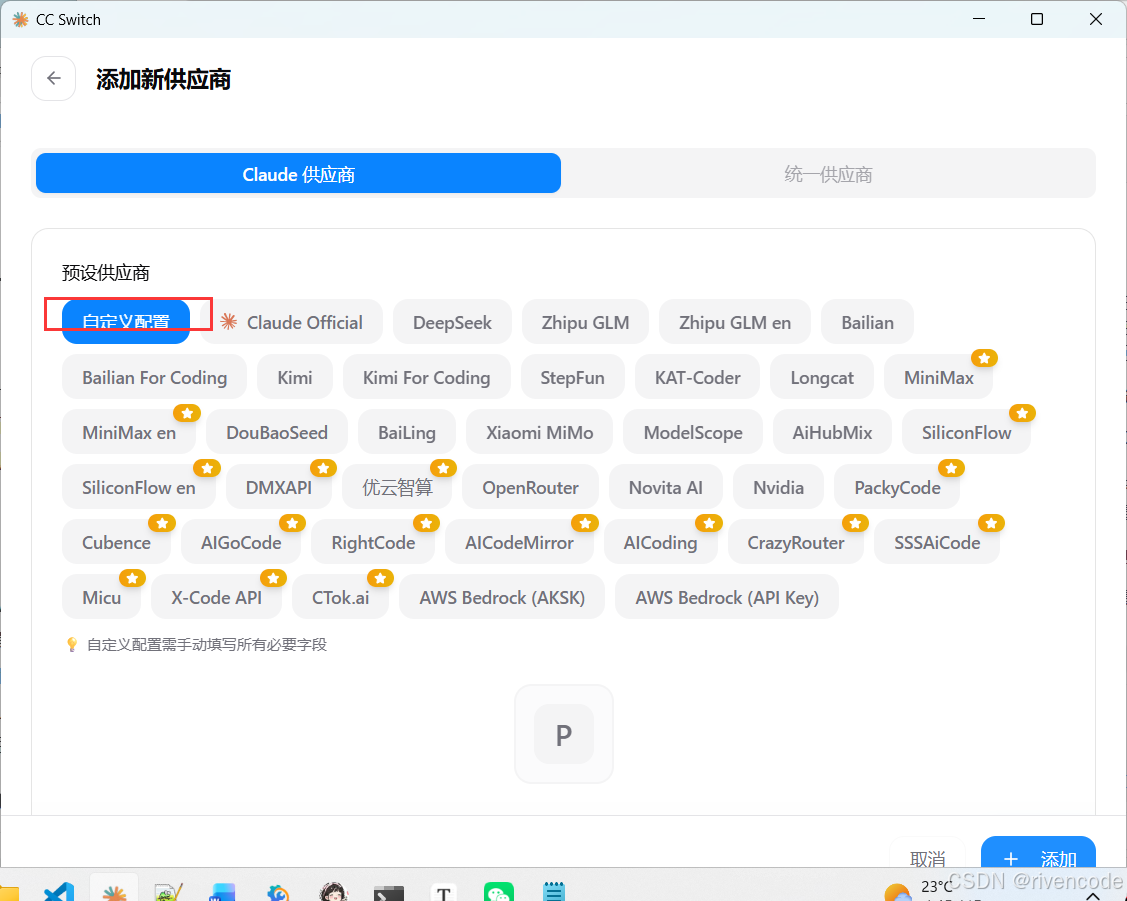Open WeChat from the taskbar
This screenshot has width=1127, height=901.
tap(499, 892)
